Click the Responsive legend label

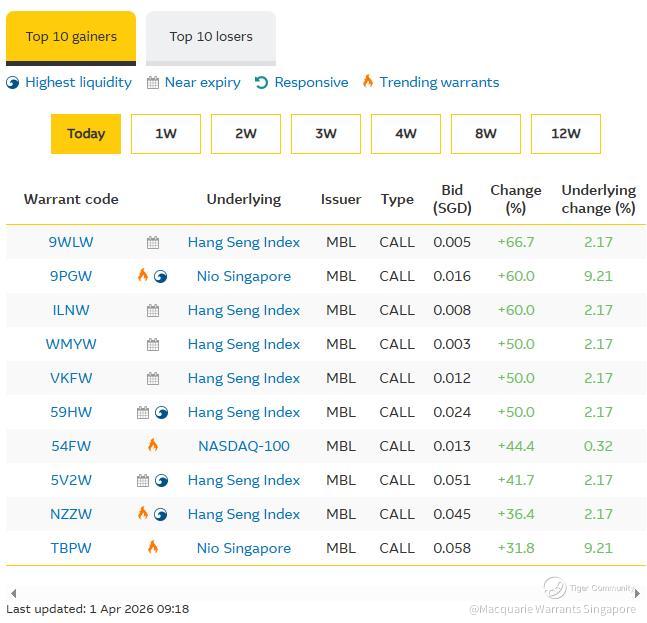pyautogui.click(x=312, y=83)
